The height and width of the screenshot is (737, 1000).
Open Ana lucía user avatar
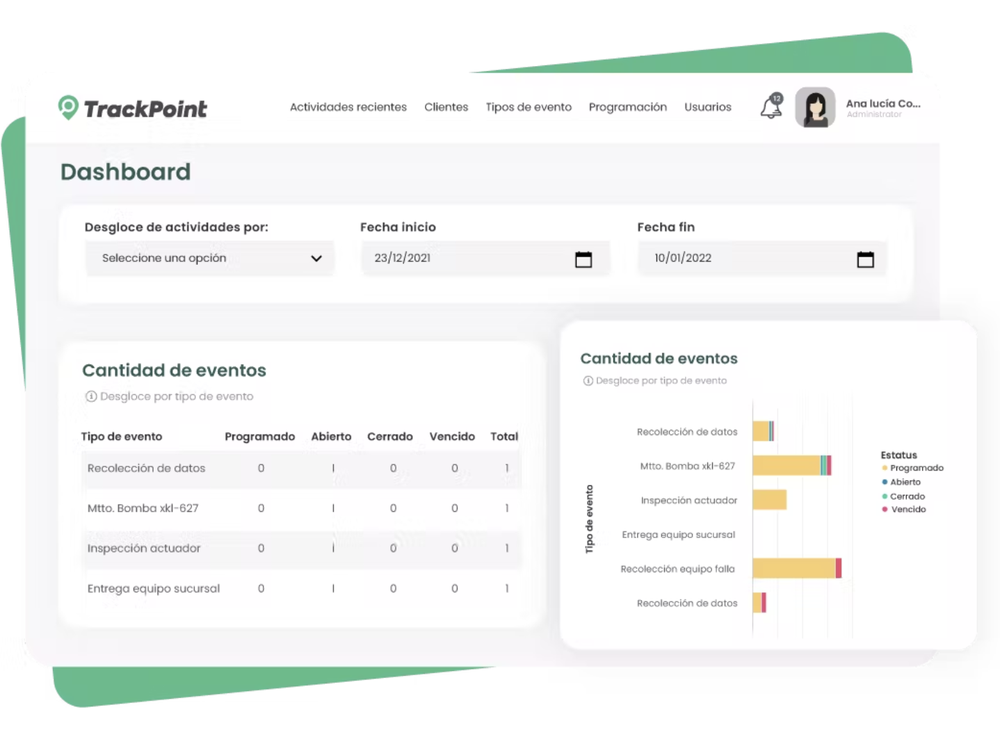(x=815, y=107)
